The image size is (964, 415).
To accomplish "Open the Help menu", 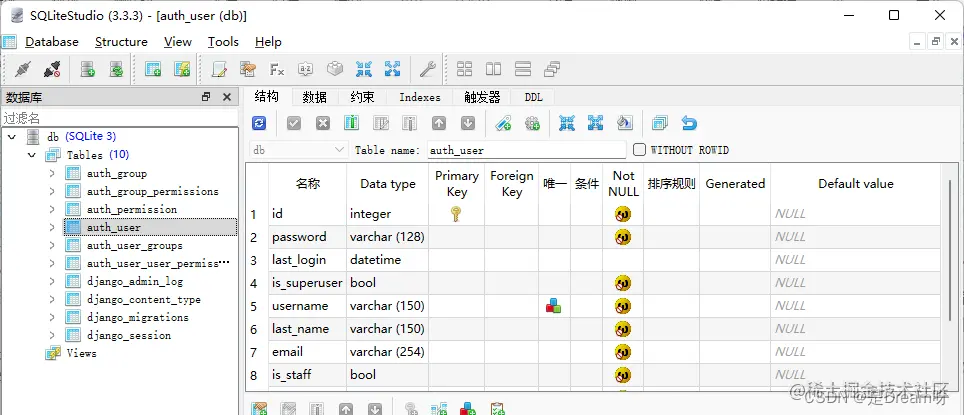I will (x=268, y=42).
